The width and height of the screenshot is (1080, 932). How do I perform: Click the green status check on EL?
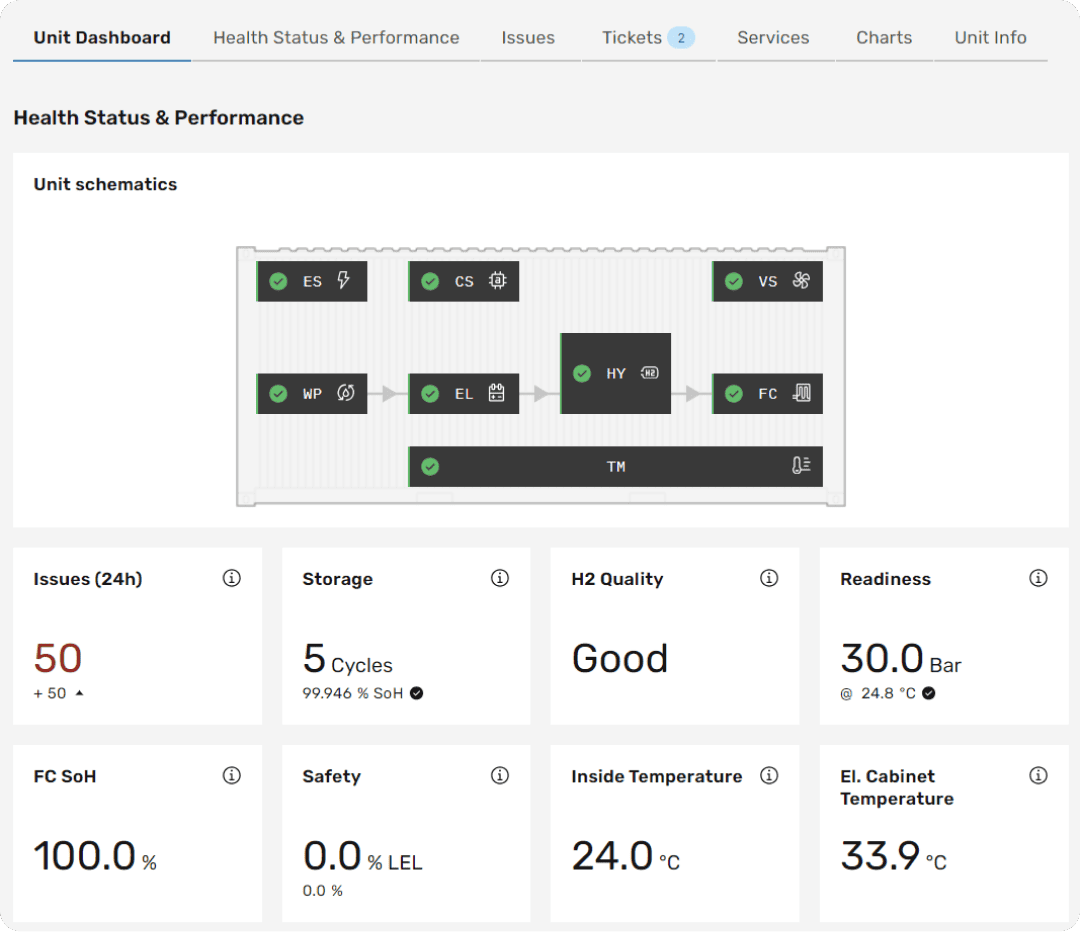430,393
